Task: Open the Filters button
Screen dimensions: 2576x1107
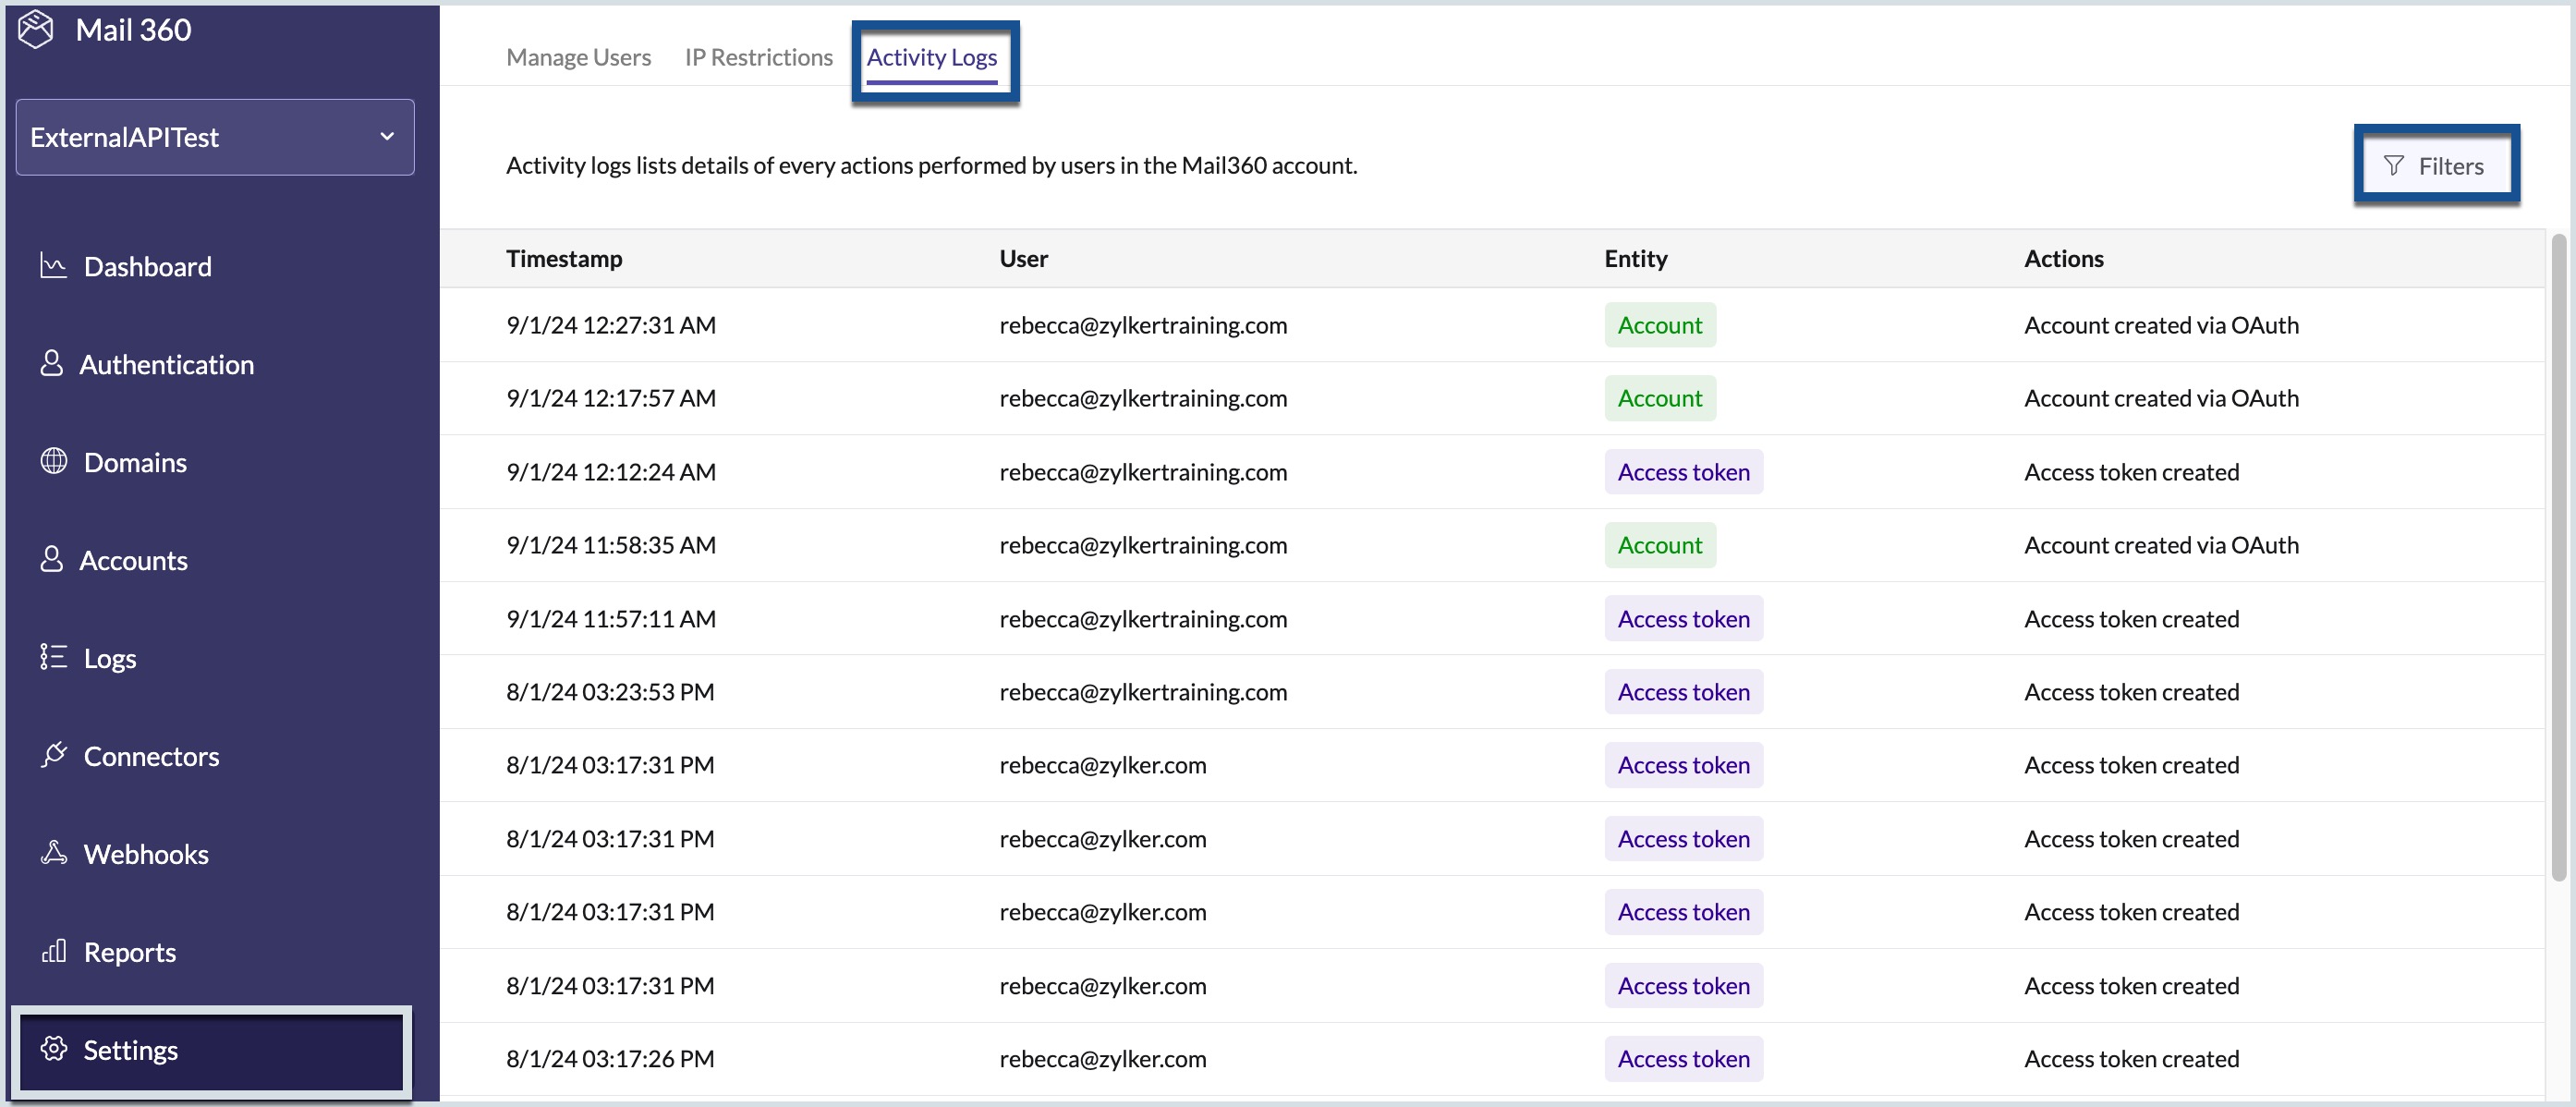Action: [2436, 166]
